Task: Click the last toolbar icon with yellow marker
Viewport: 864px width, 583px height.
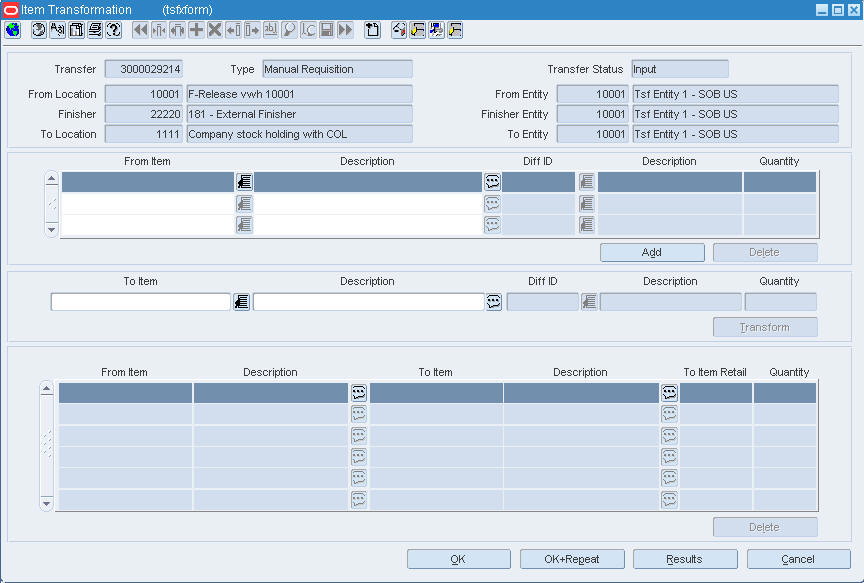Action: (455, 30)
